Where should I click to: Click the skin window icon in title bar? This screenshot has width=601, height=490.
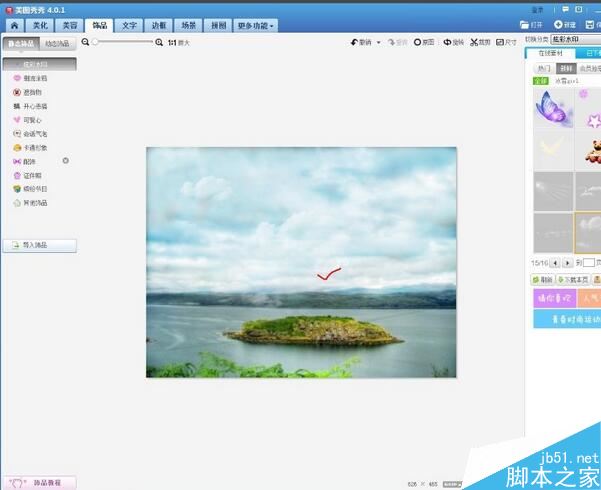579,9
